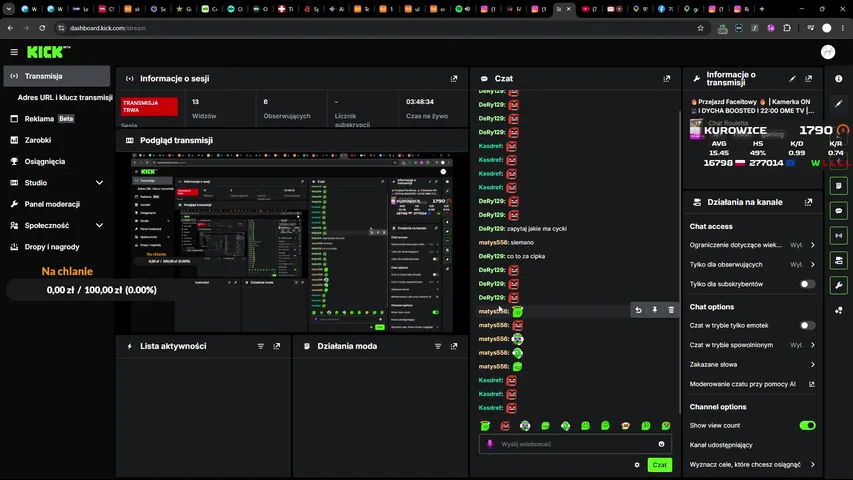Screen dimensions: 853x480
Task: Edit stream info with pencil icon
Action: (792, 79)
